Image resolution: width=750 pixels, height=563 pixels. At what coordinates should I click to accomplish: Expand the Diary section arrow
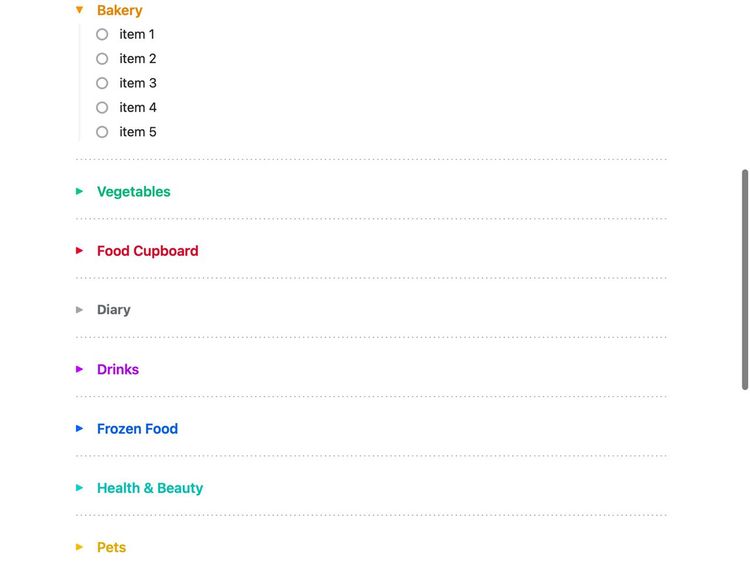(x=80, y=310)
